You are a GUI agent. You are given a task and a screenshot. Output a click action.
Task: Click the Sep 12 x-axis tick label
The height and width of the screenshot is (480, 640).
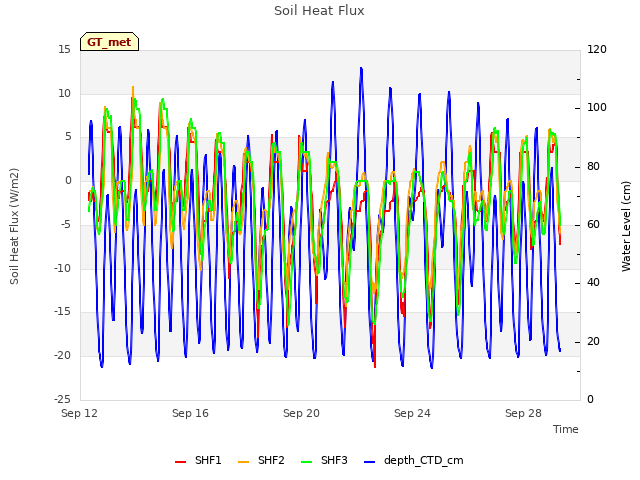80,413
